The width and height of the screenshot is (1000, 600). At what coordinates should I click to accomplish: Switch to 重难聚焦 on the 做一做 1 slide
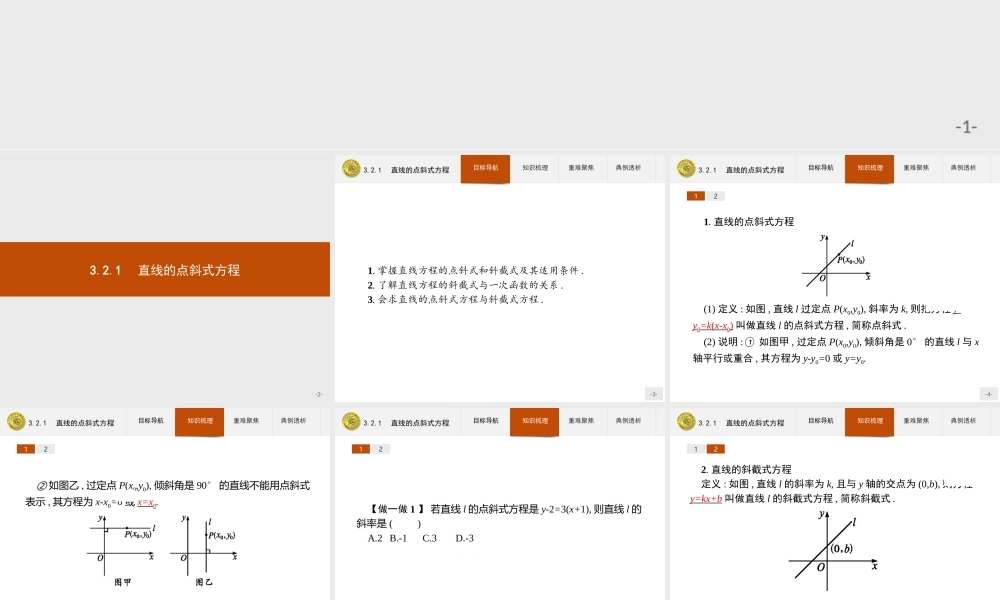(581, 421)
